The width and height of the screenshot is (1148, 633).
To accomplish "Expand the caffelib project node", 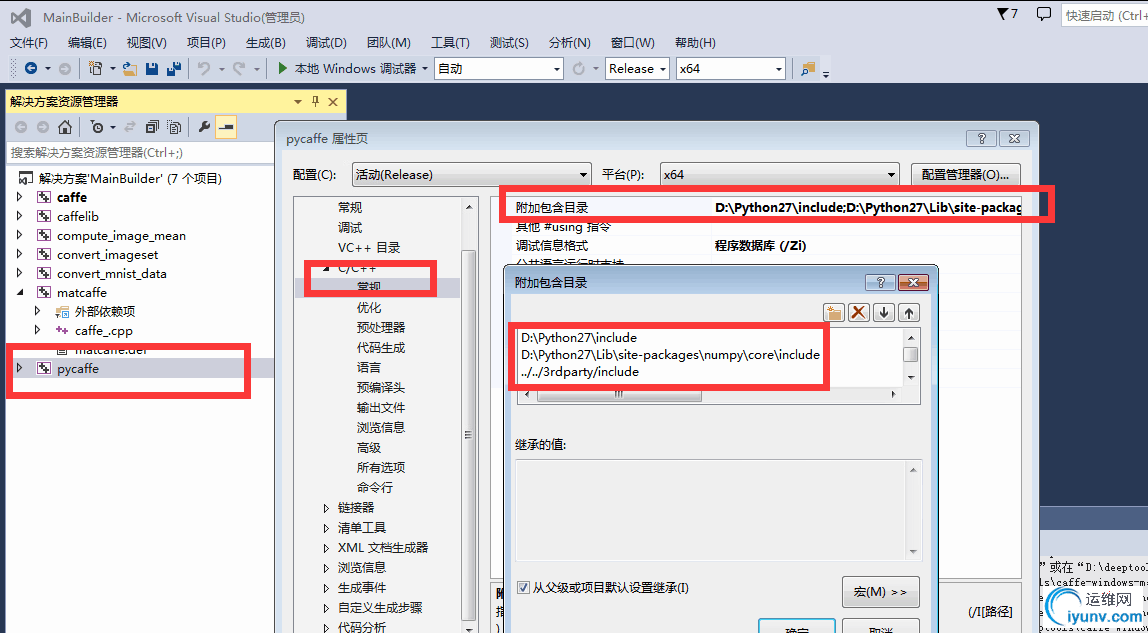I will pyautogui.click(x=20, y=216).
